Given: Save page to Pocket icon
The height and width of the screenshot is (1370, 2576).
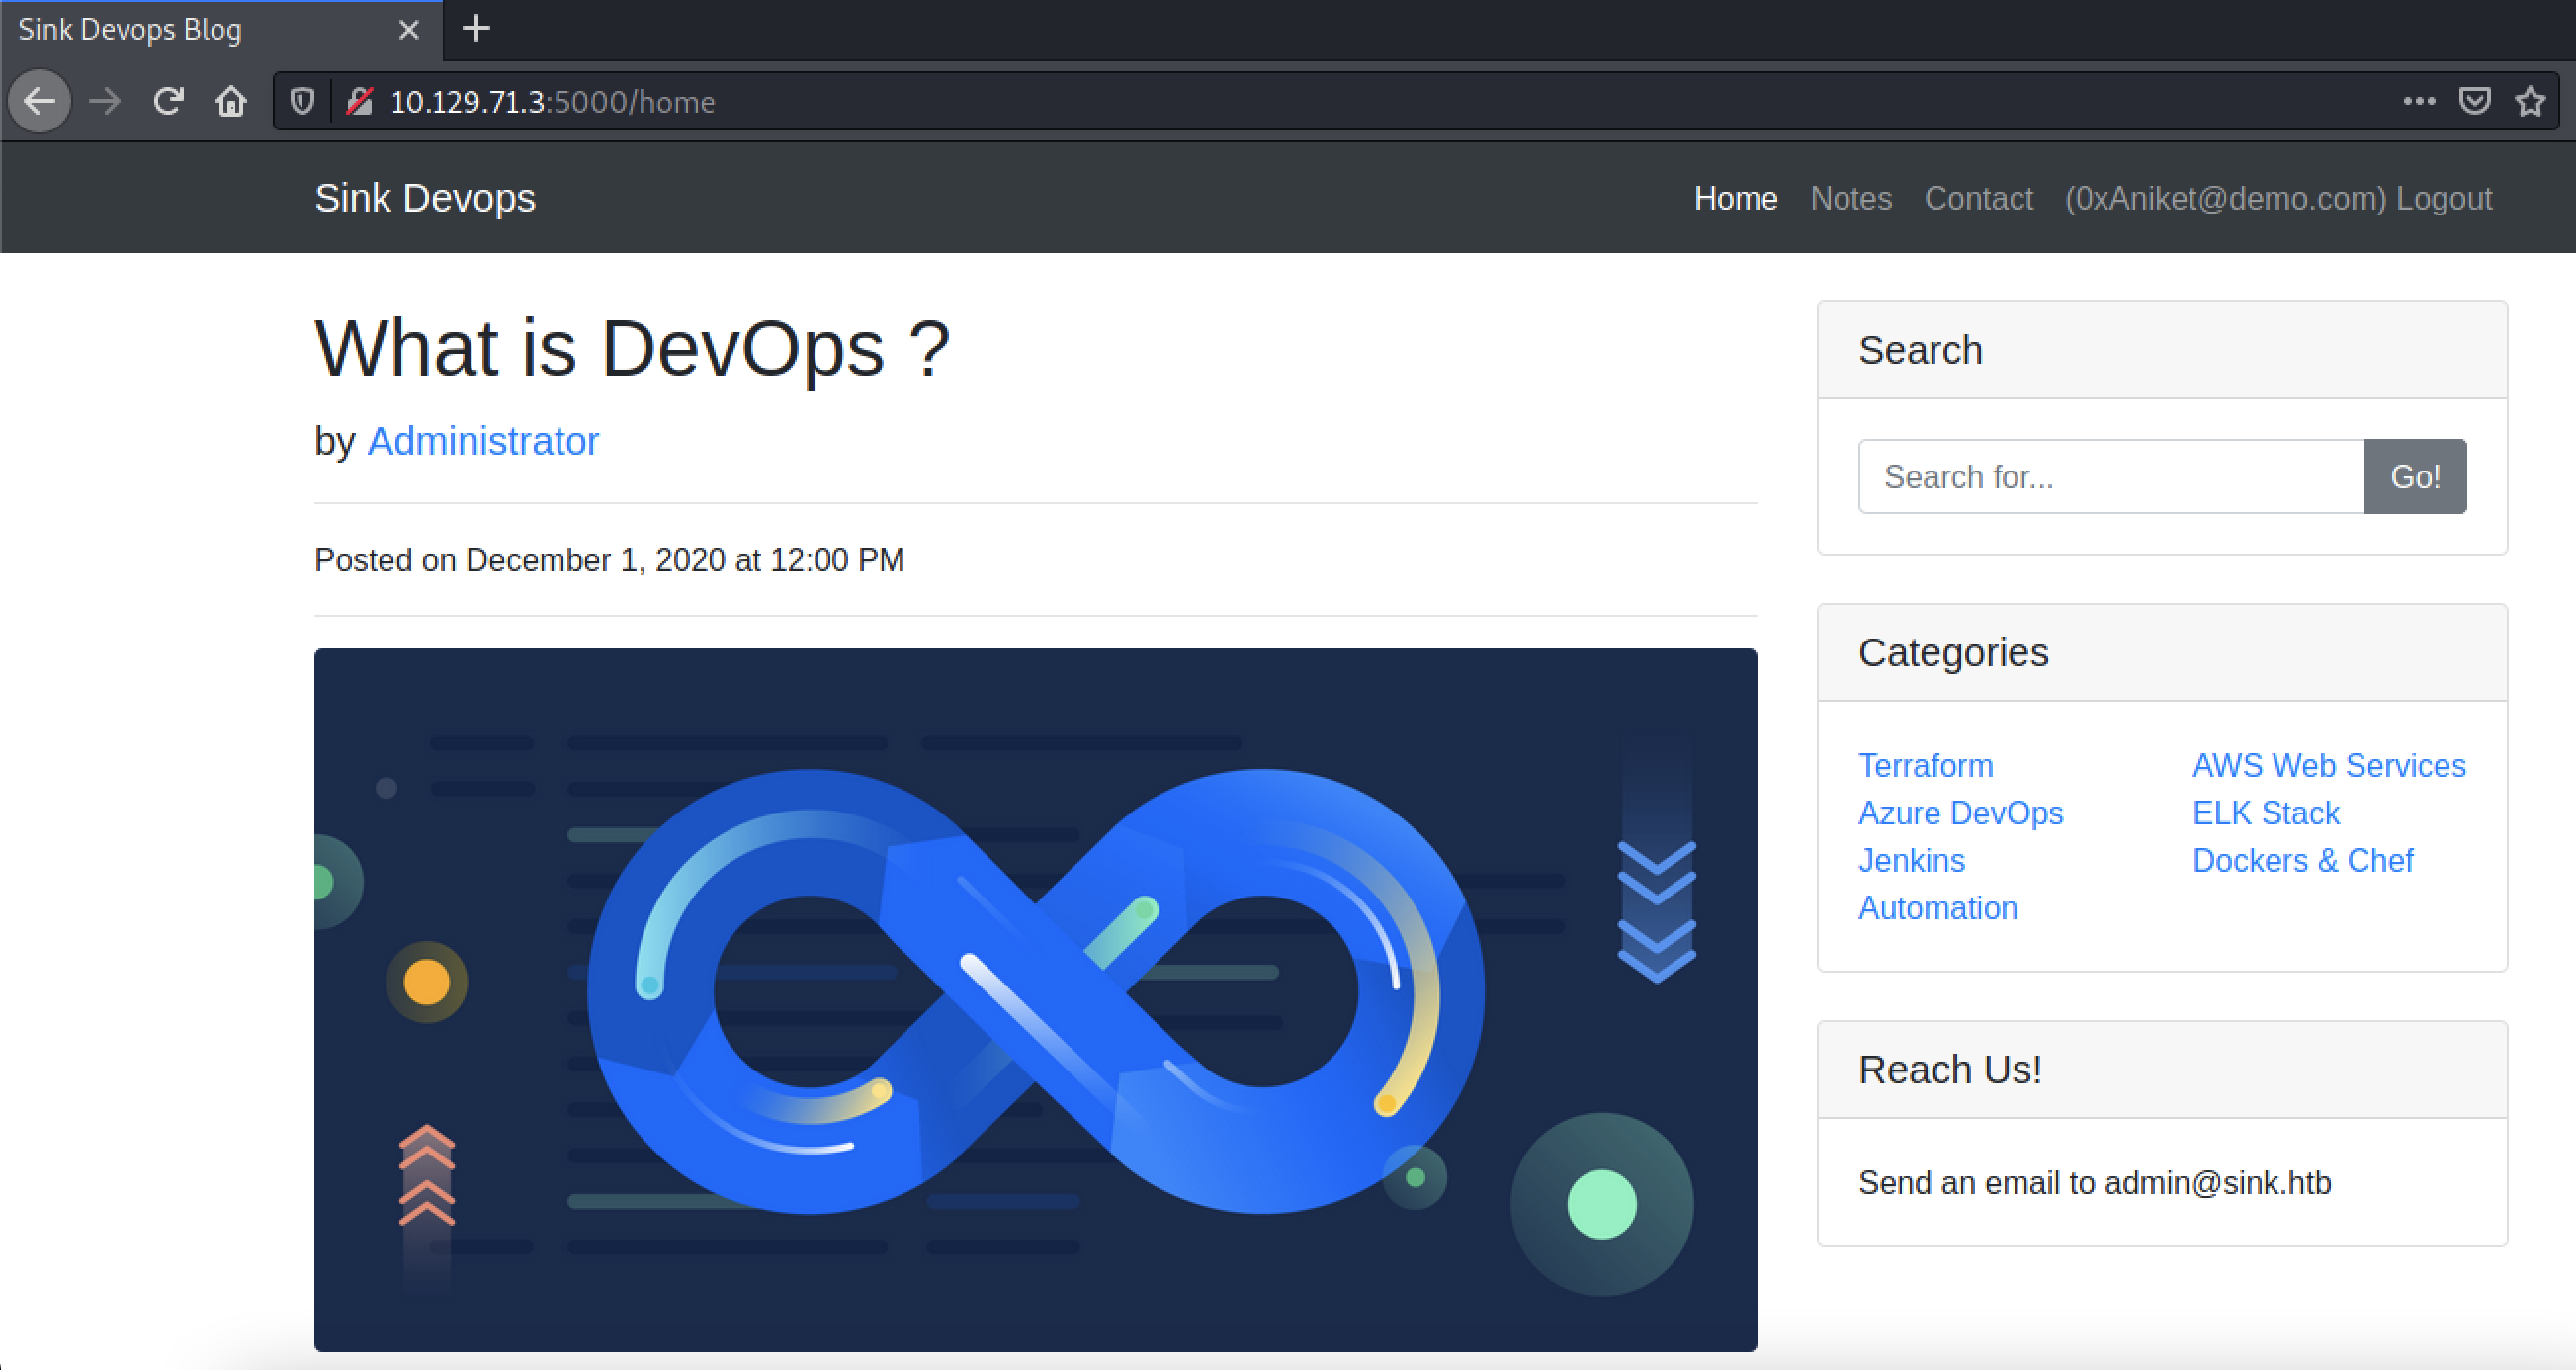Looking at the screenshot, I should [2475, 101].
